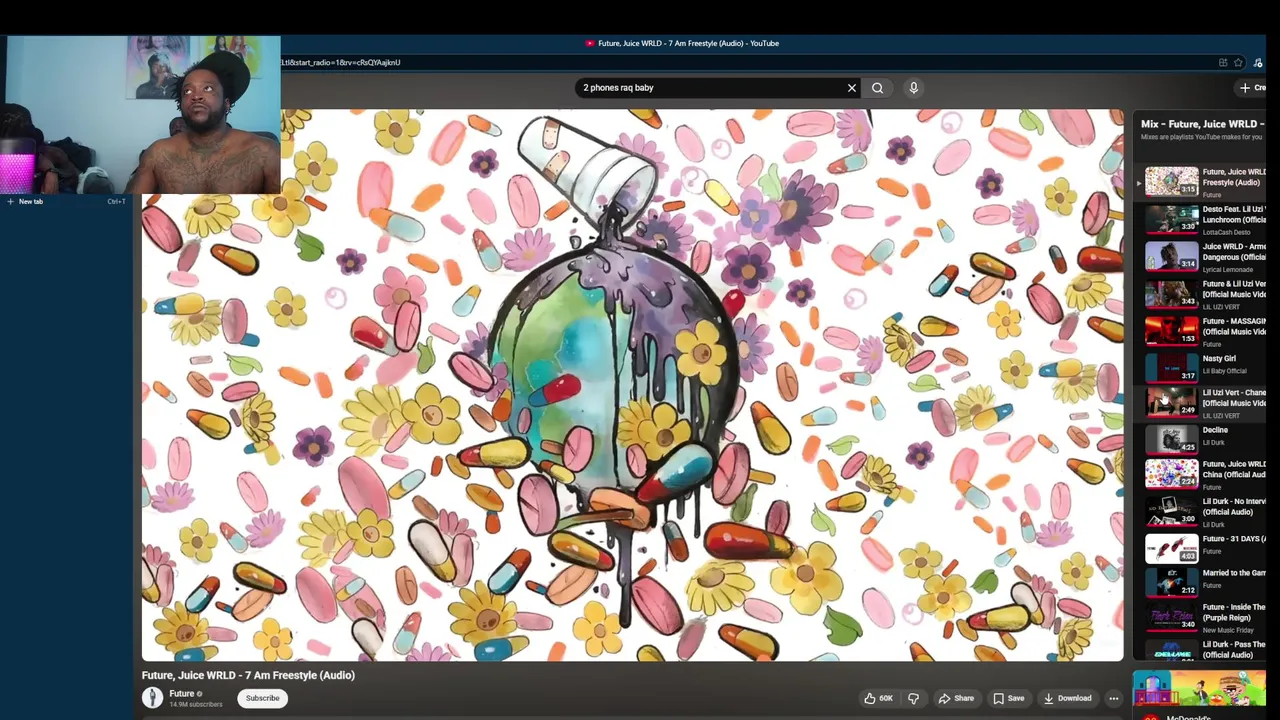This screenshot has width=1280, height=720.
Task: Play 'Future - 31 DAYS' thumbnail
Action: click(1171, 548)
